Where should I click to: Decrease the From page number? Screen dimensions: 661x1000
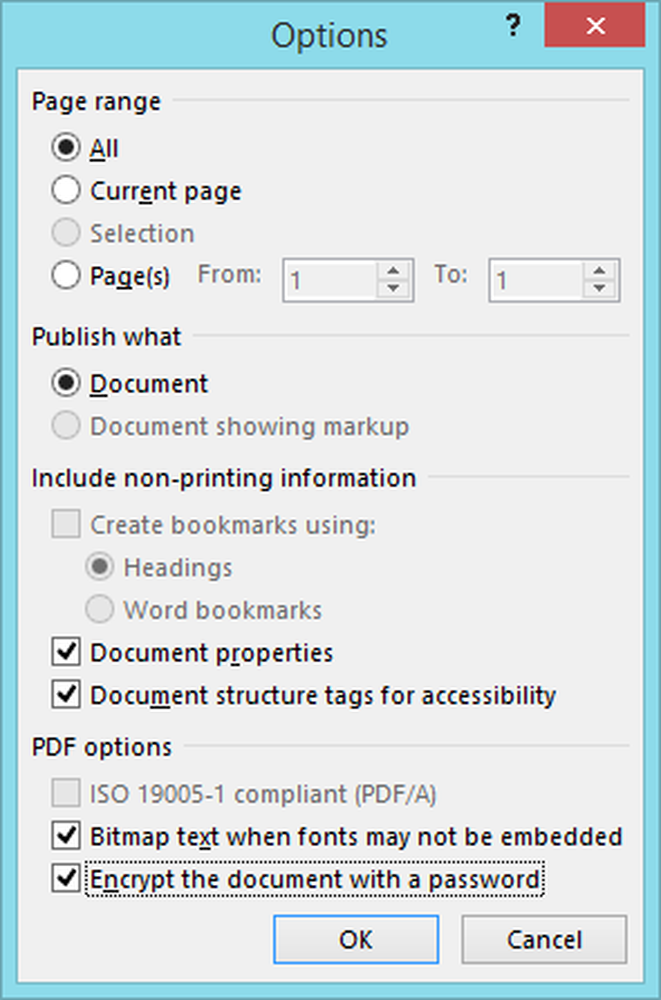(395, 289)
